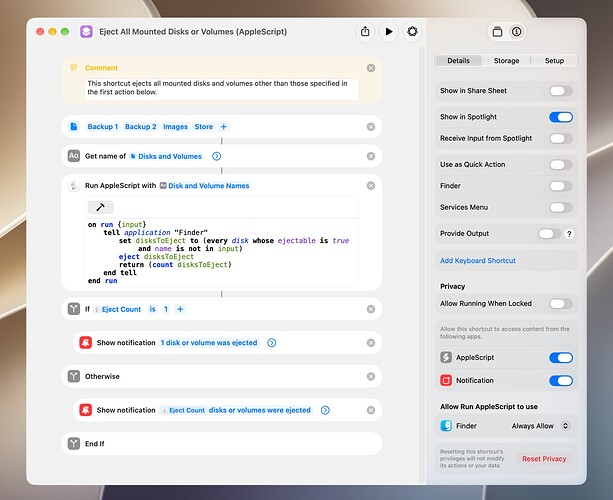Switch to the Setup tab
Viewport: 613px width, 500px height.
554,61
